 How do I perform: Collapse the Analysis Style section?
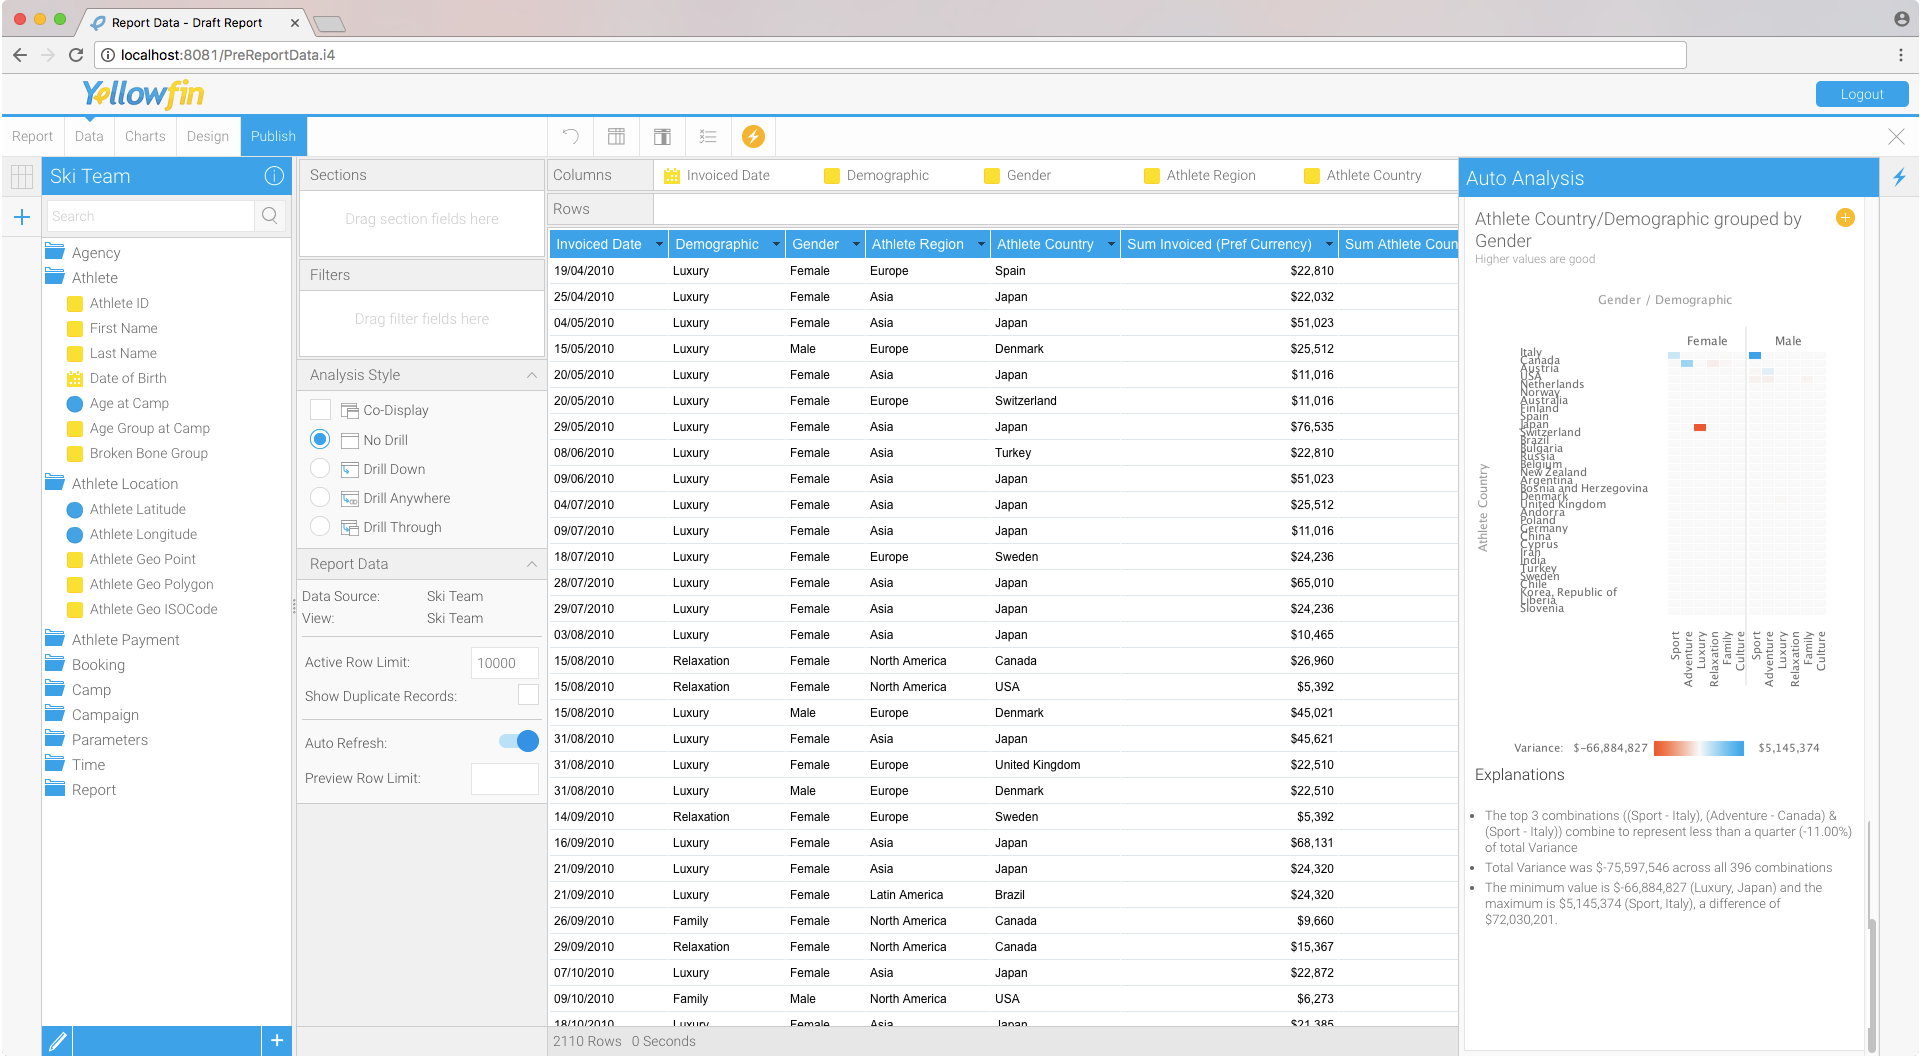531,375
